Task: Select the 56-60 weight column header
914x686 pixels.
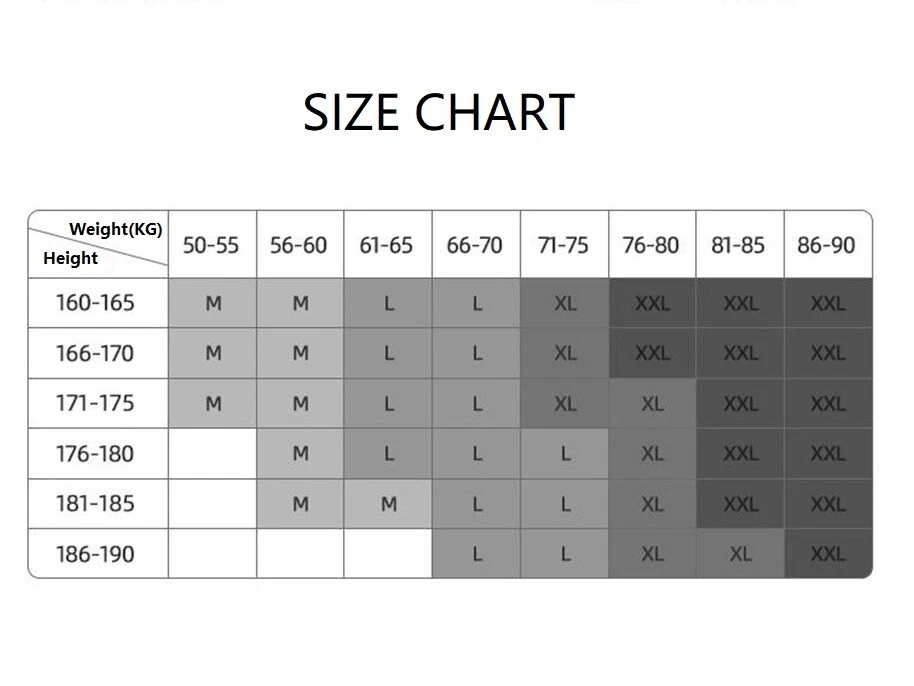Action: [299, 245]
